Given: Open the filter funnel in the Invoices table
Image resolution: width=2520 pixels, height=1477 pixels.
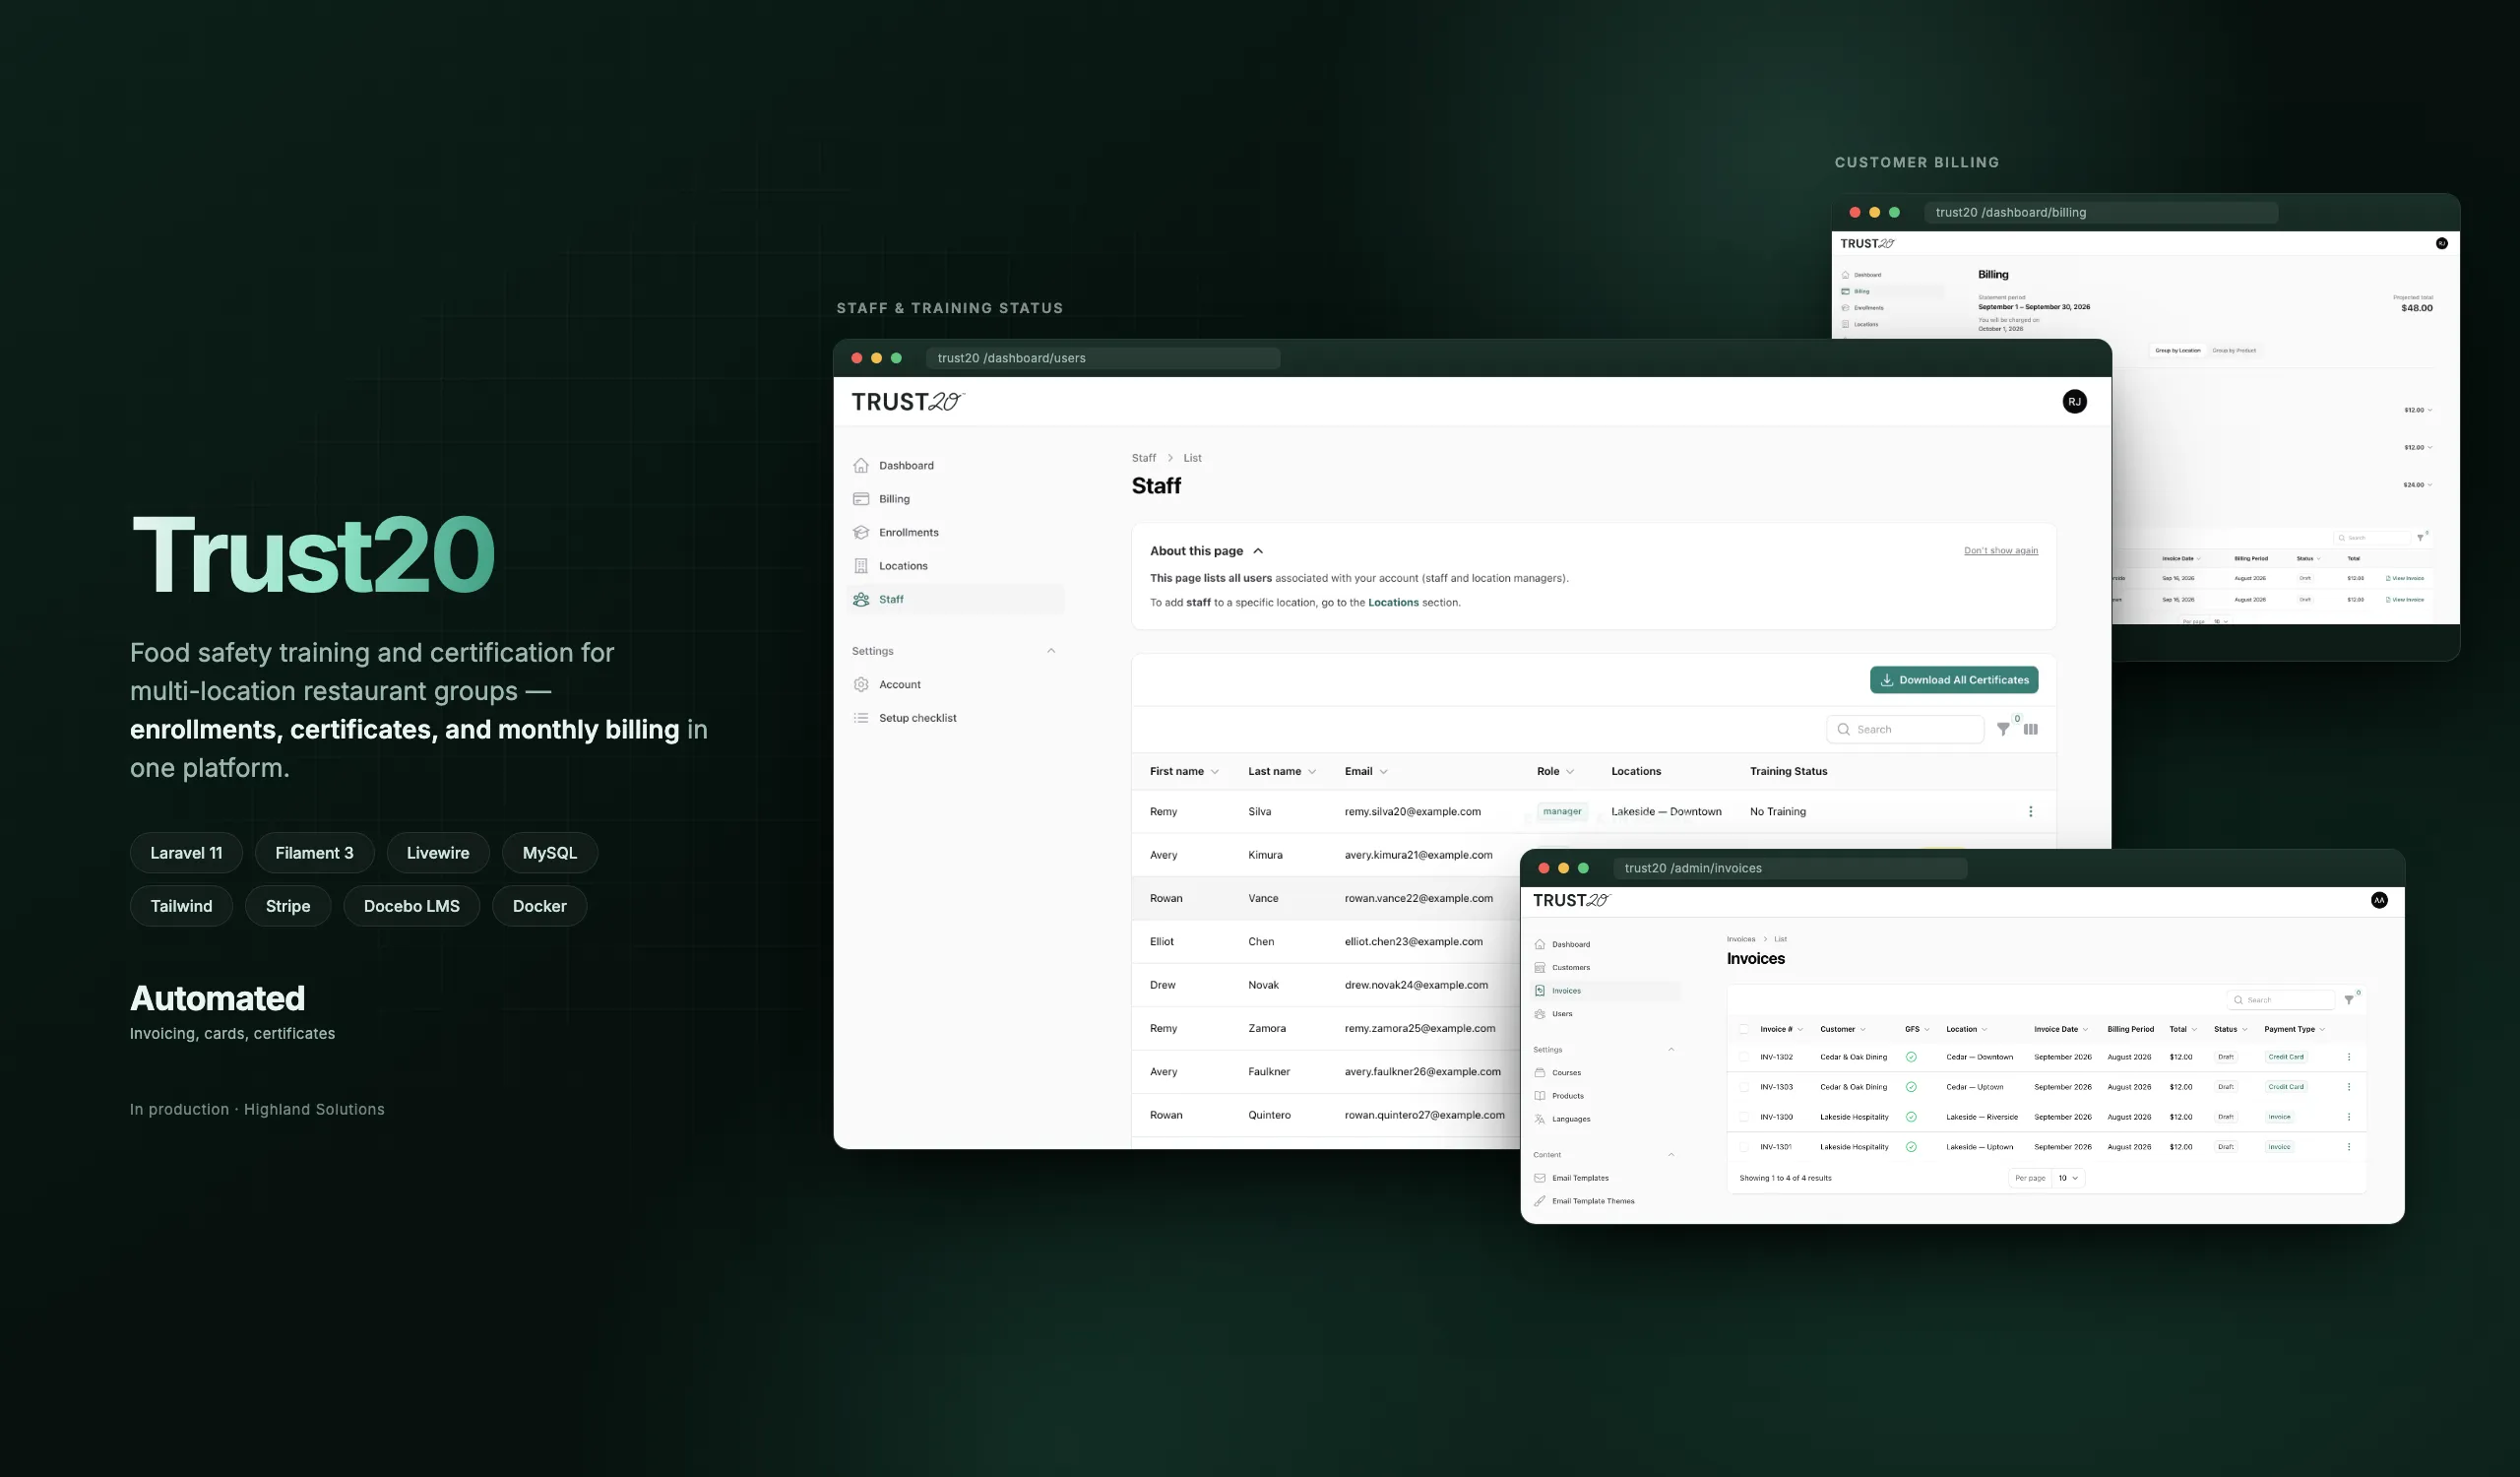Looking at the screenshot, I should pyautogui.click(x=2349, y=1000).
